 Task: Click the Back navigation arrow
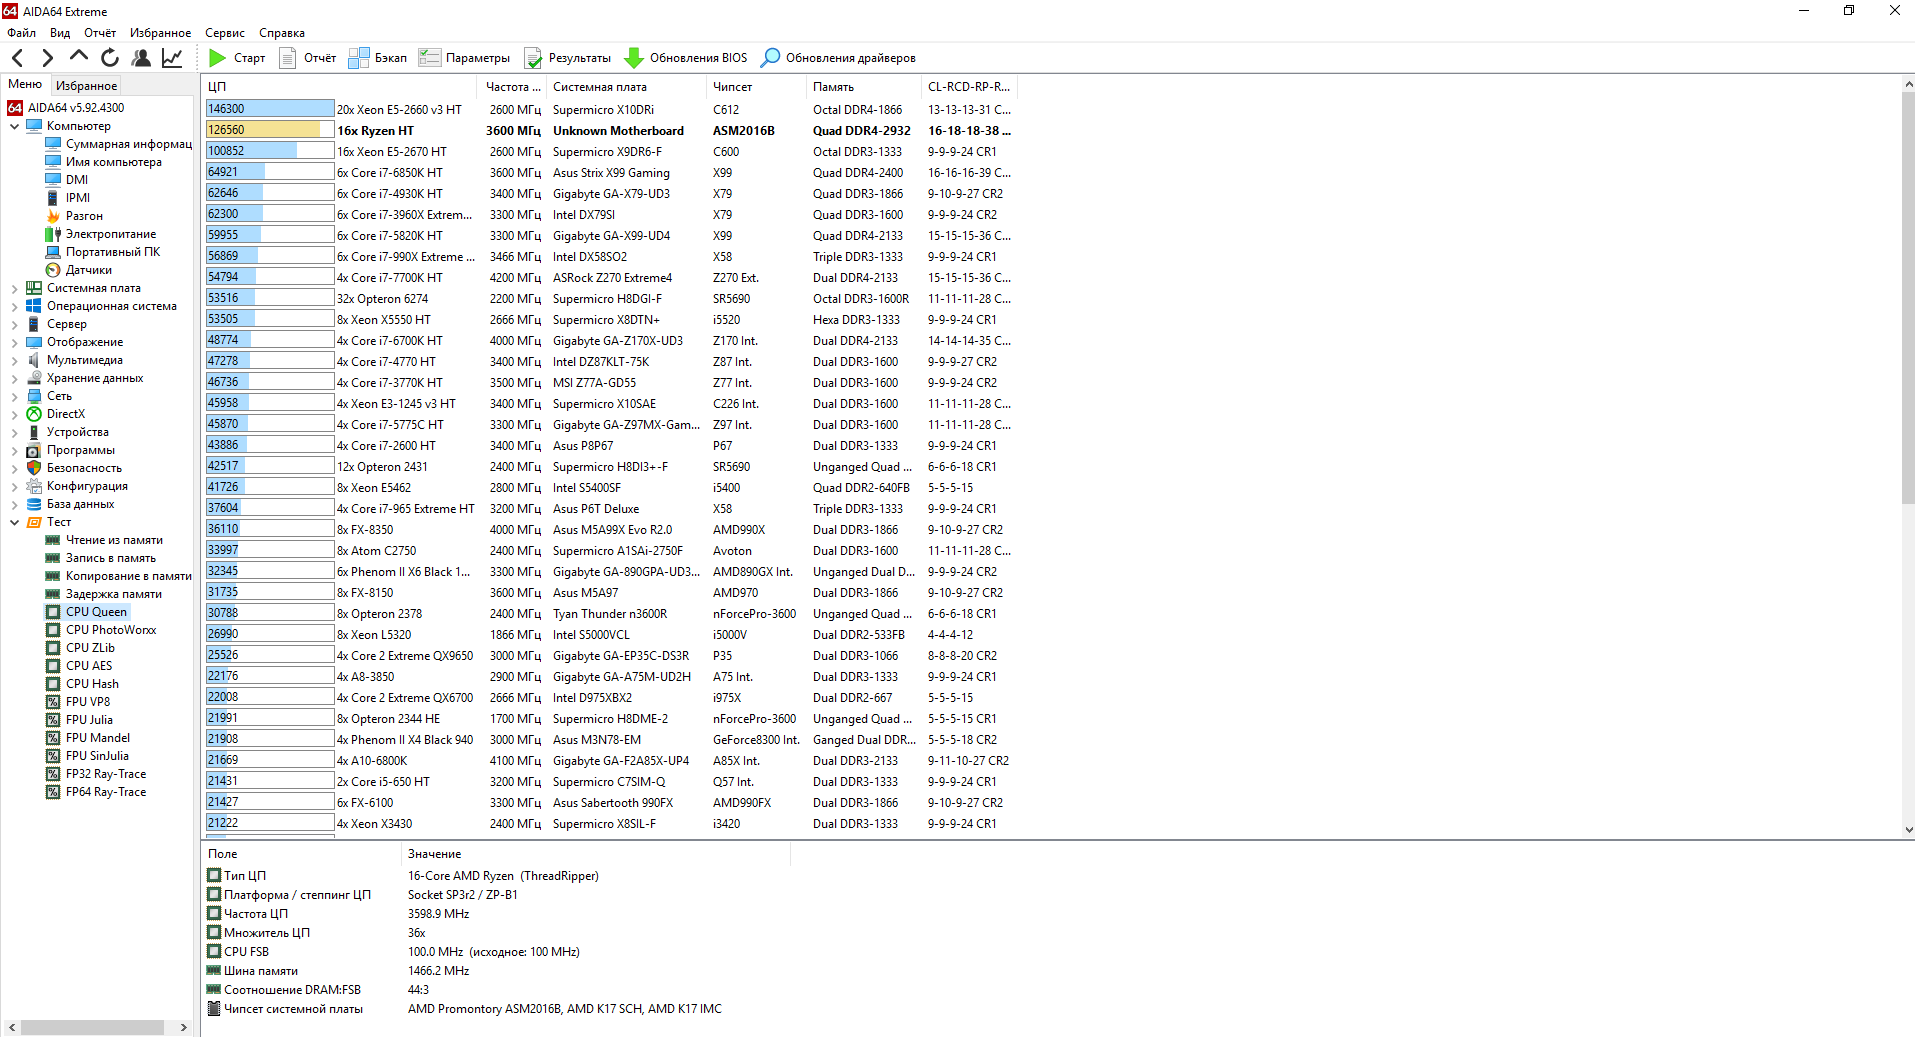tap(17, 58)
